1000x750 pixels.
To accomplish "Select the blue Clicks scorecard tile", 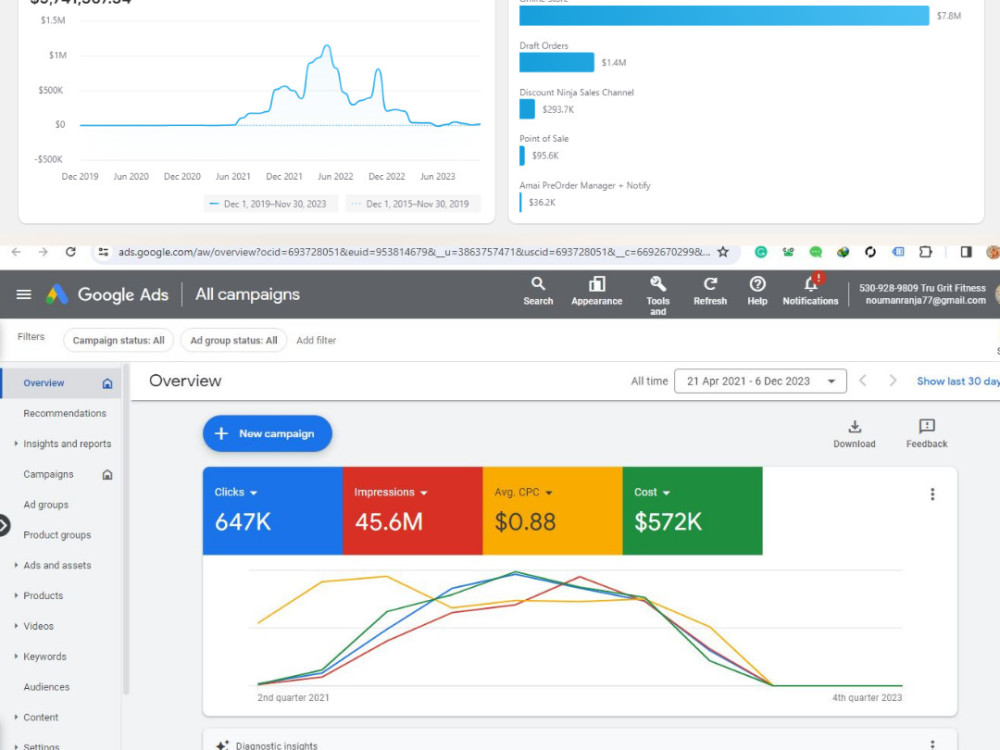I will tap(273, 511).
